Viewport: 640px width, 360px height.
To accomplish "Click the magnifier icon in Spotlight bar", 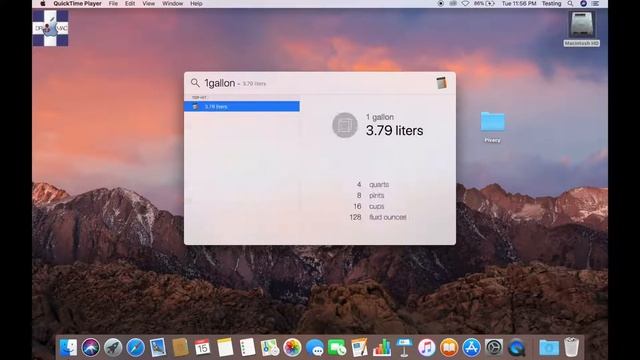I will (195, 83).
